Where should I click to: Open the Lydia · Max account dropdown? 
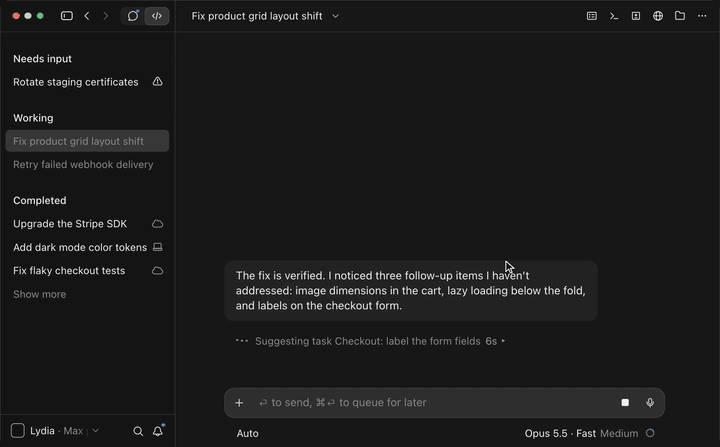pyautogui.click(x=64, y=431)
